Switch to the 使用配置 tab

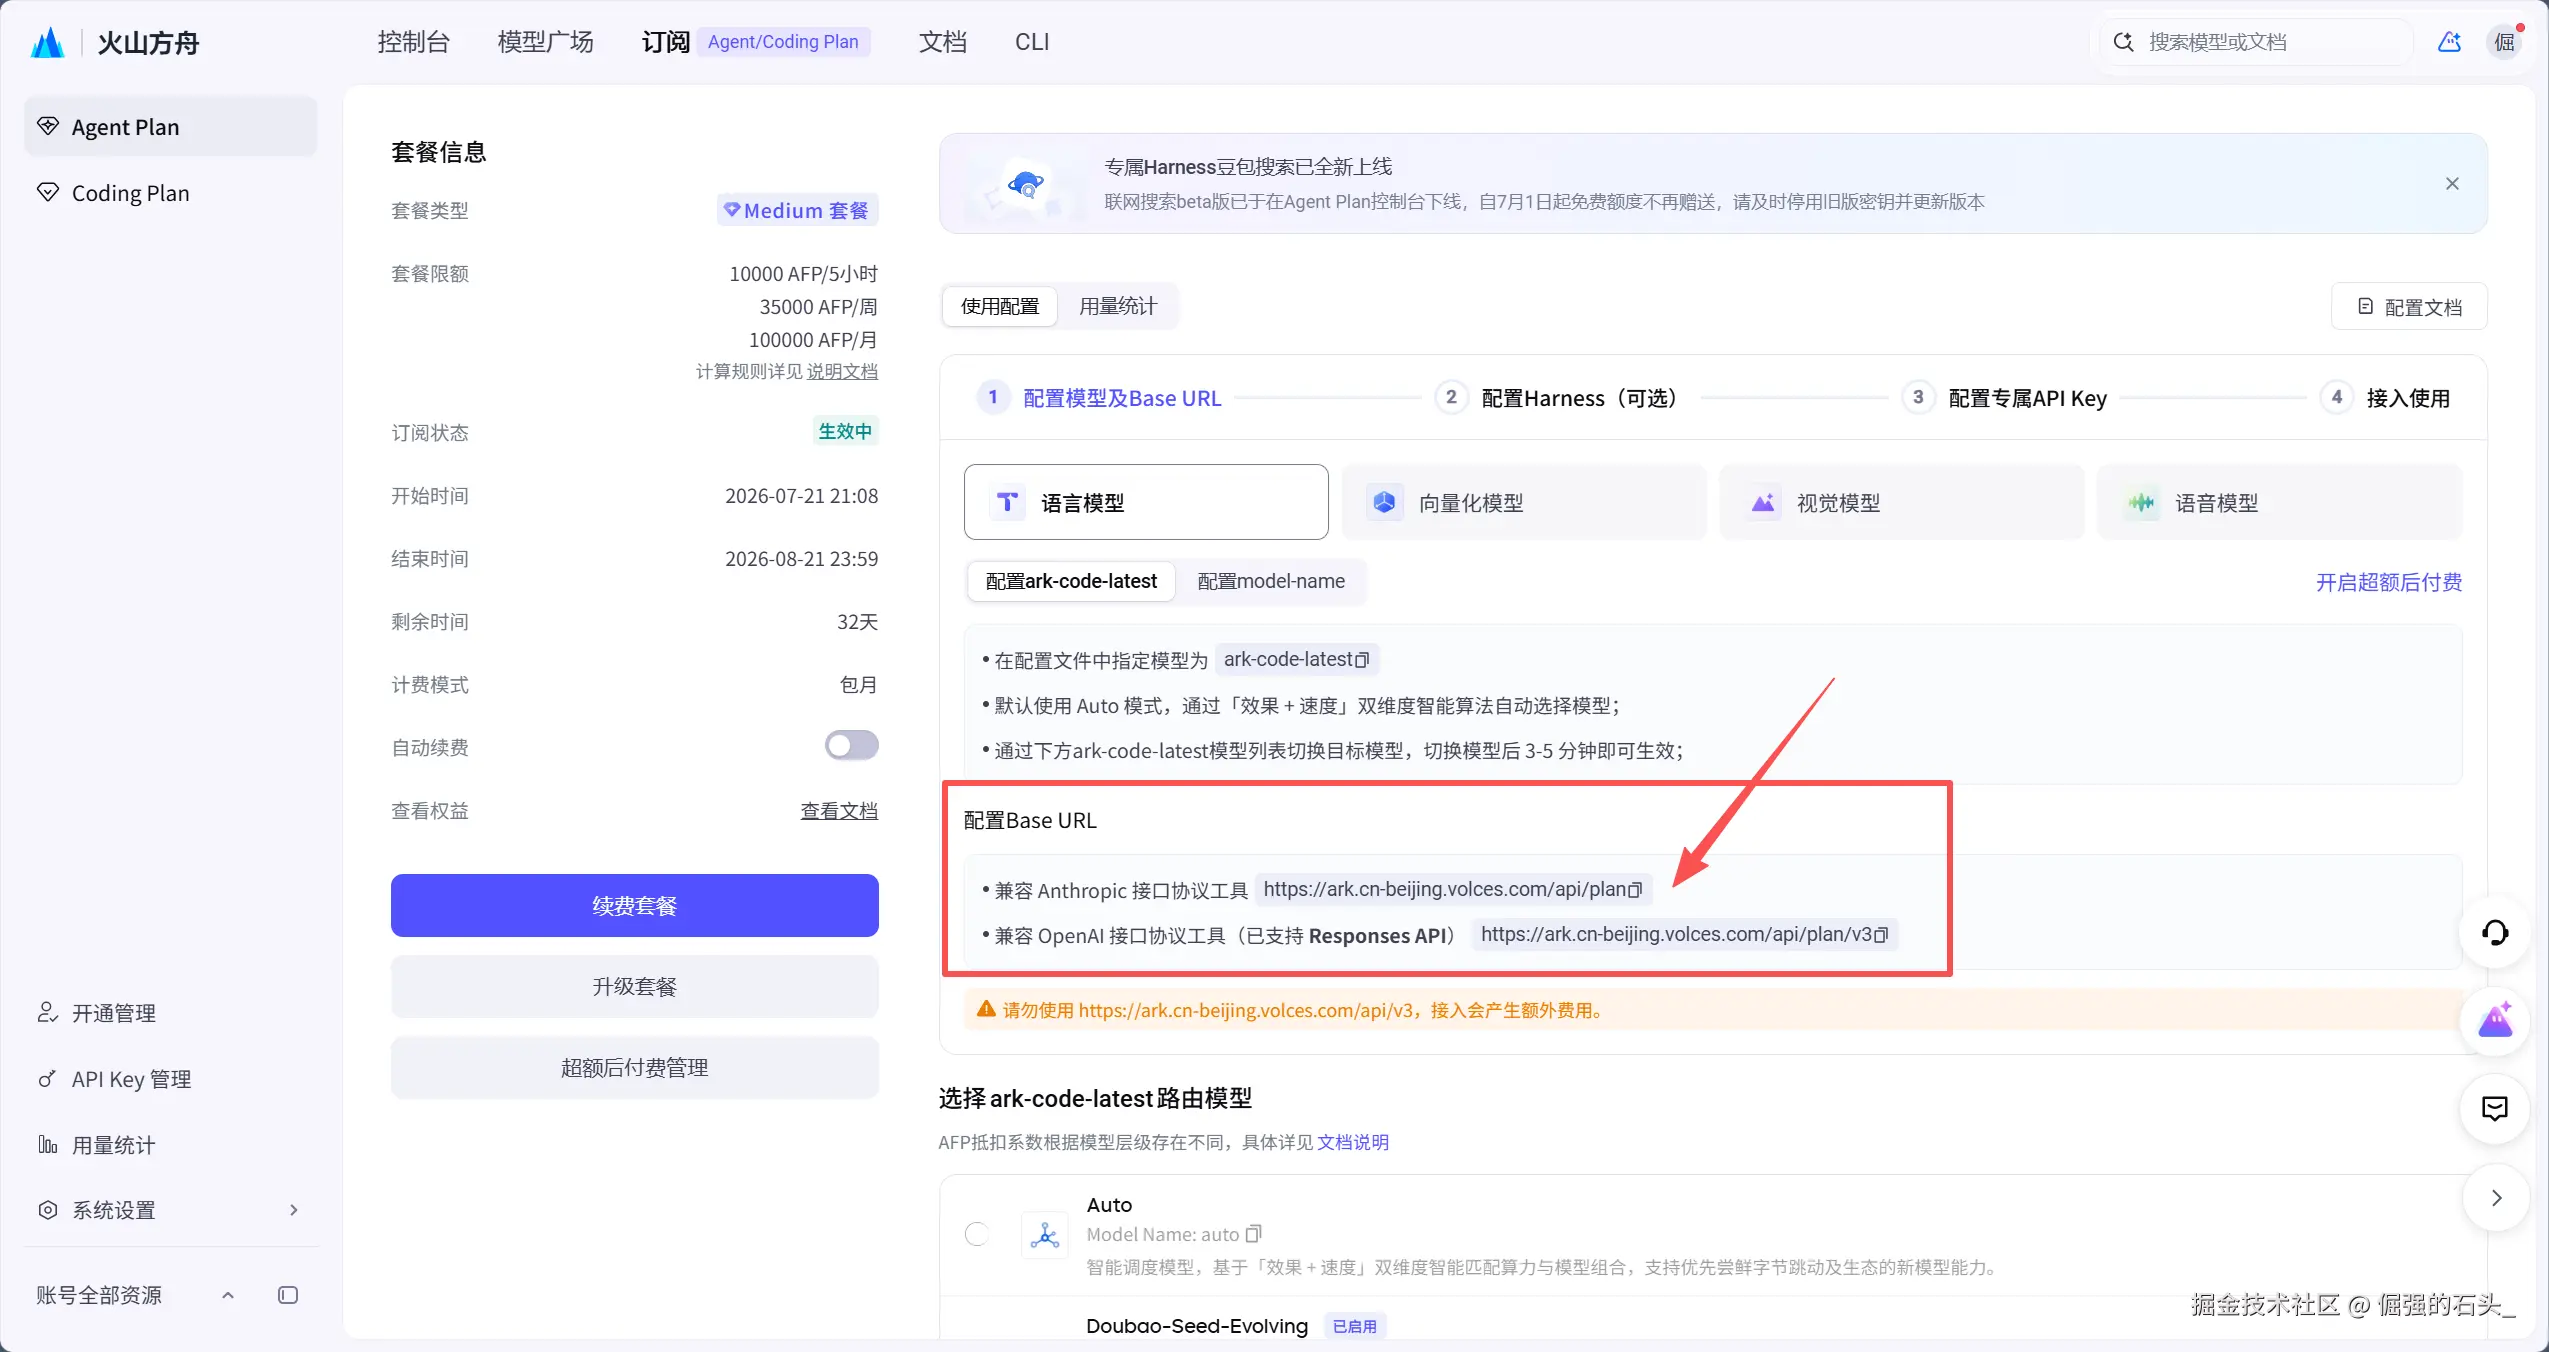1000,306
